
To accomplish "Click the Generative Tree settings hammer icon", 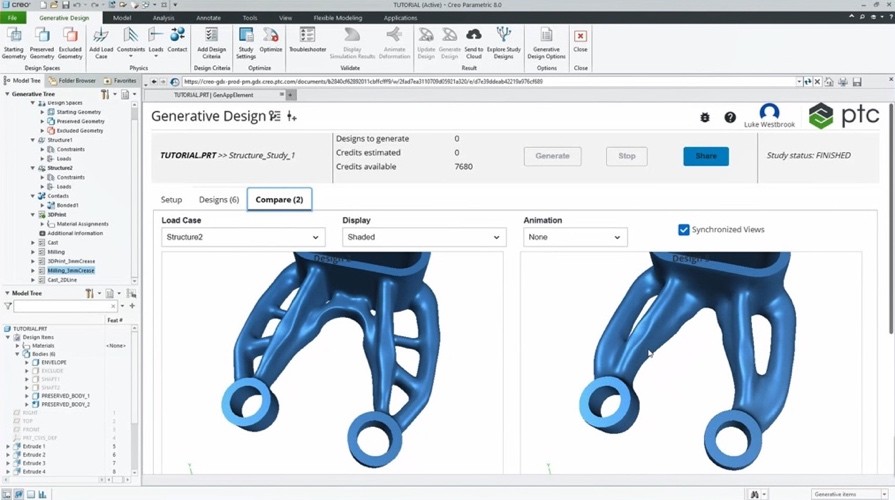I will pyautogui.click(x=105, y=94).
